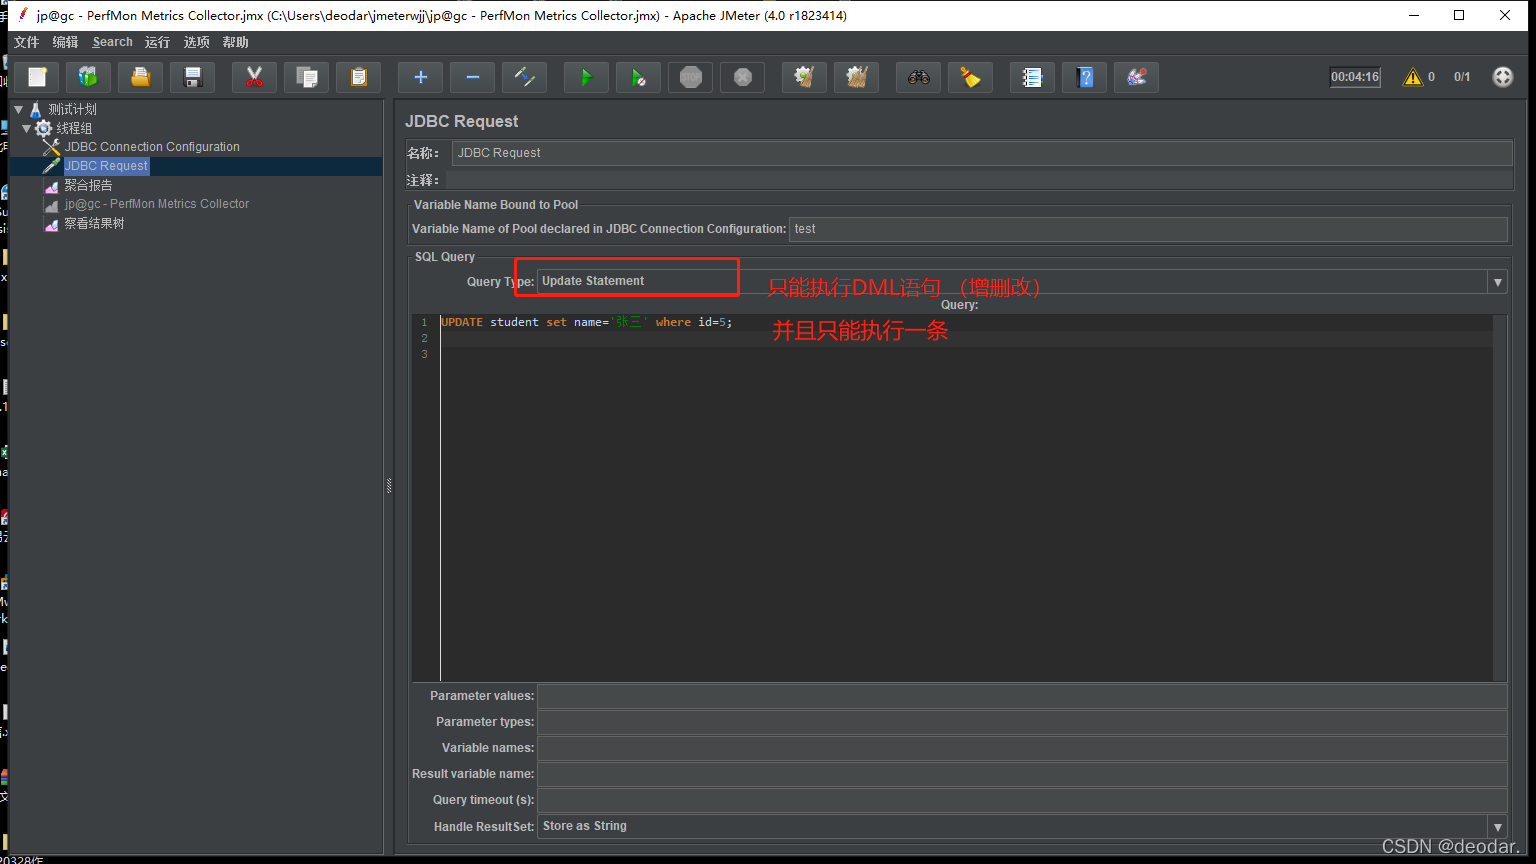Open the 运行 menu
Image resolution: width=1536 pixels, height=864 pixels.
click(x=157, y=42)
